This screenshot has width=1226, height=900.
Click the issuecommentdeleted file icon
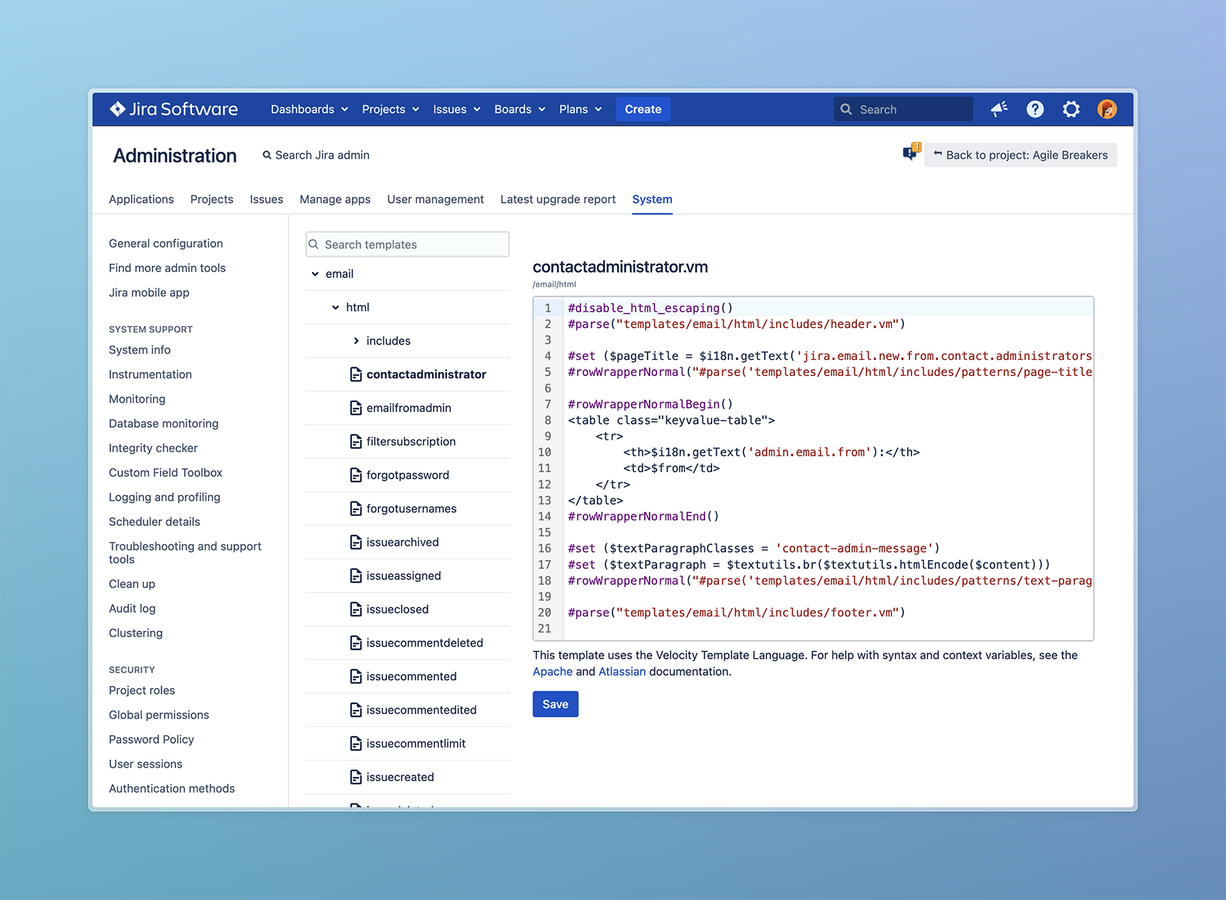tap(356, 643)
